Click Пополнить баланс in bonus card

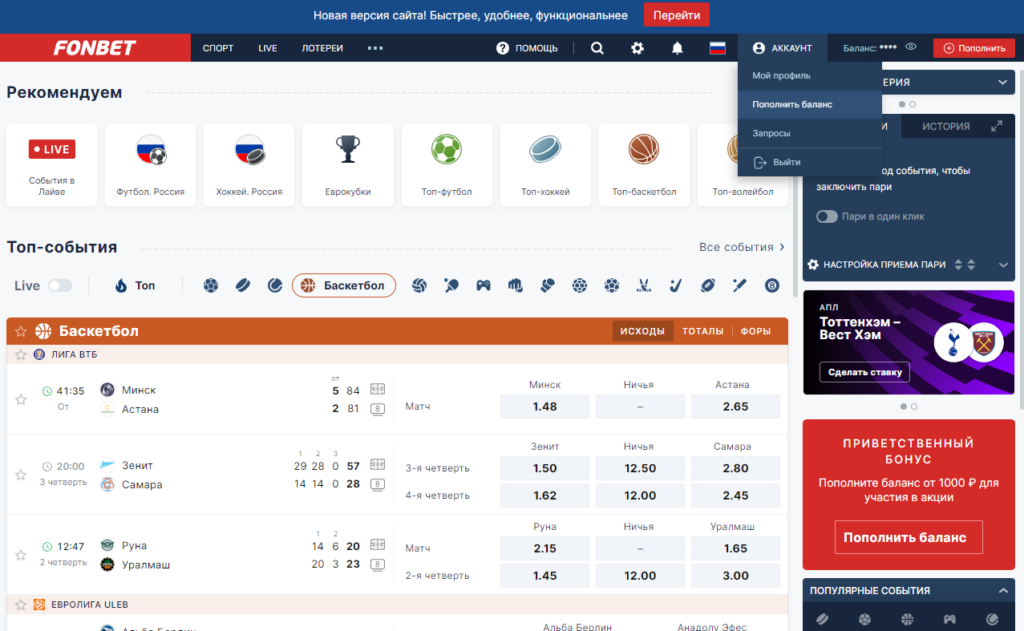coord(908,538)
